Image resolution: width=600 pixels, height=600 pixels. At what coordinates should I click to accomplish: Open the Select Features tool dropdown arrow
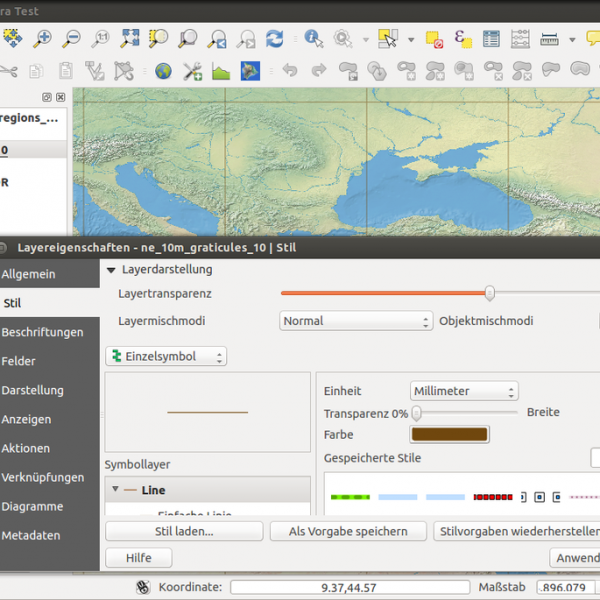tap(411, 39)
